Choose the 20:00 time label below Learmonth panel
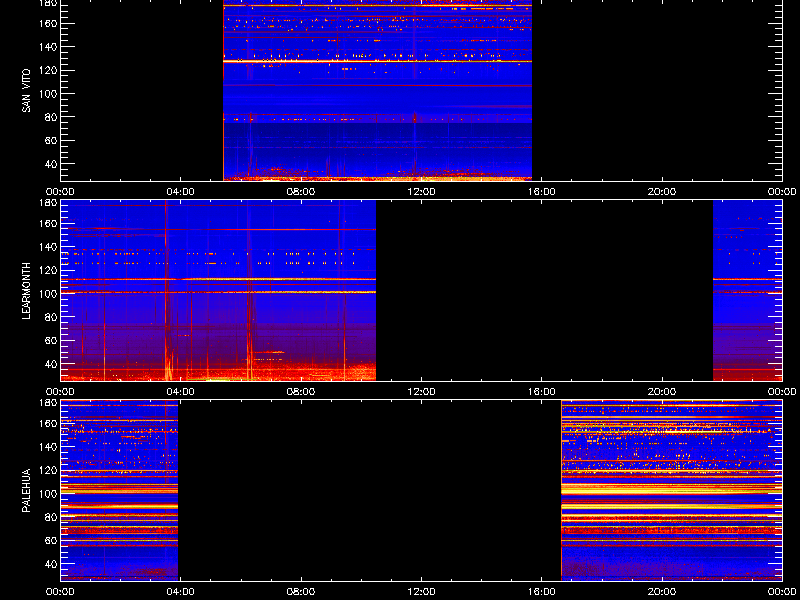800x600 pixels. pyautogui.click(x=662, y=392)
